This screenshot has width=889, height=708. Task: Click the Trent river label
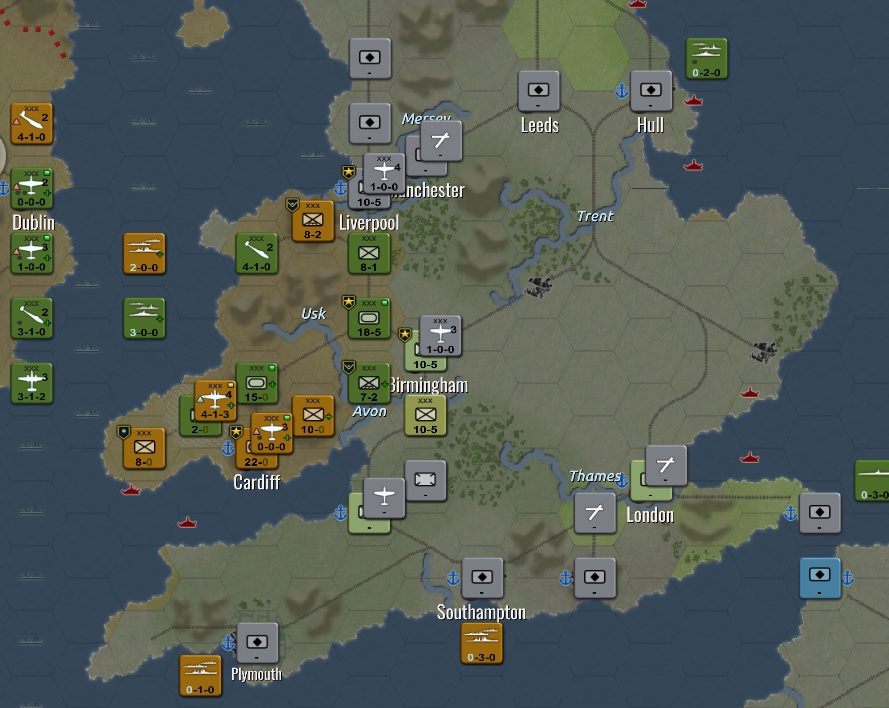pos(595,216)
